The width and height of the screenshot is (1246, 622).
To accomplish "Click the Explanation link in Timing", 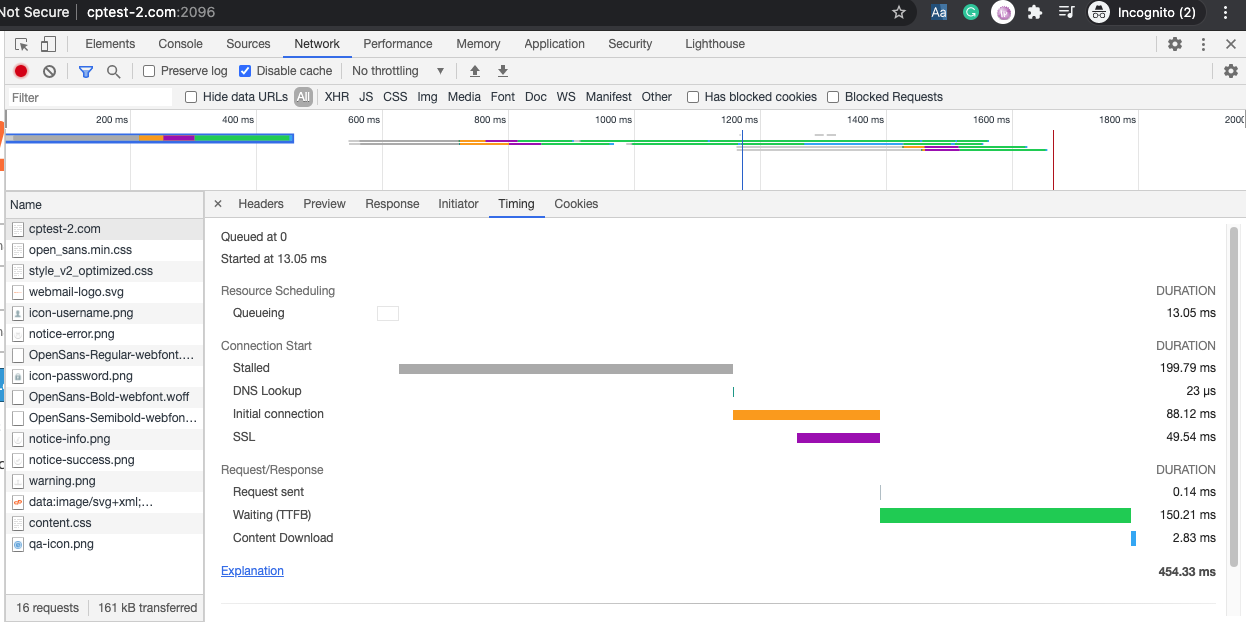I will click(252, 570).
